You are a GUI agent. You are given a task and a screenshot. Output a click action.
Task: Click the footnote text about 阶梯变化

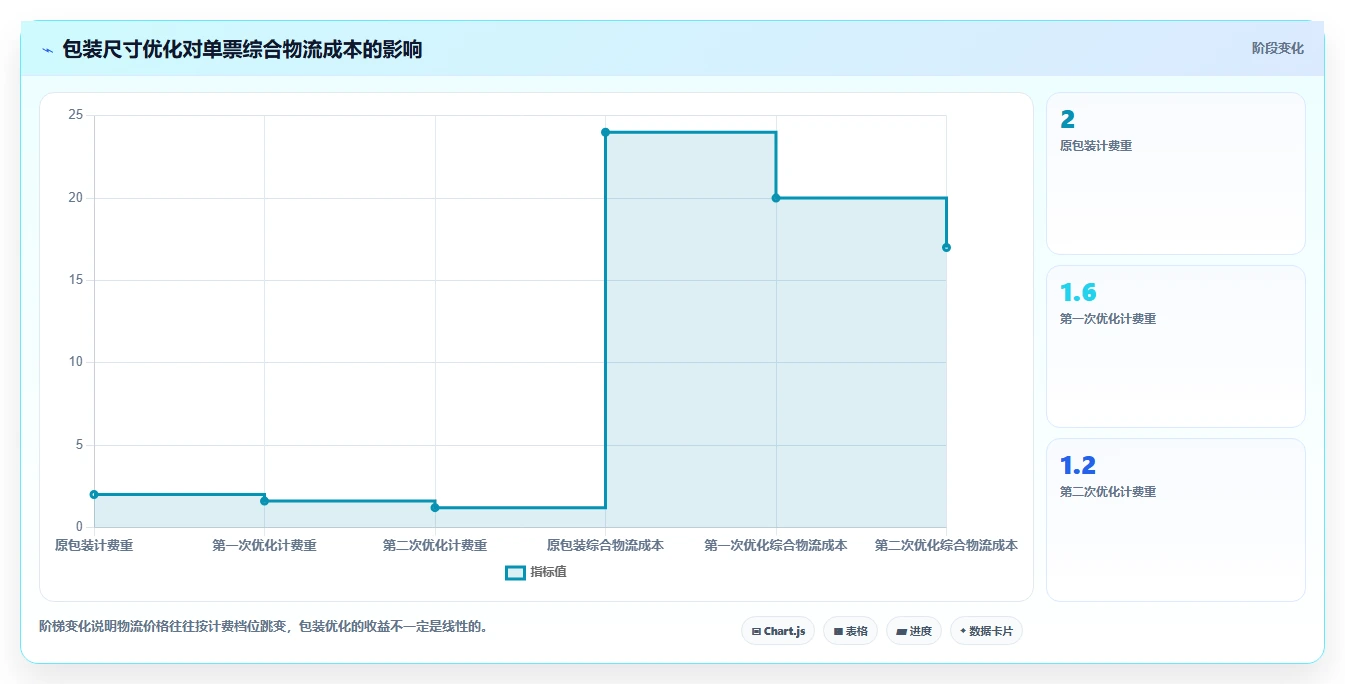(x=264, y=627)
